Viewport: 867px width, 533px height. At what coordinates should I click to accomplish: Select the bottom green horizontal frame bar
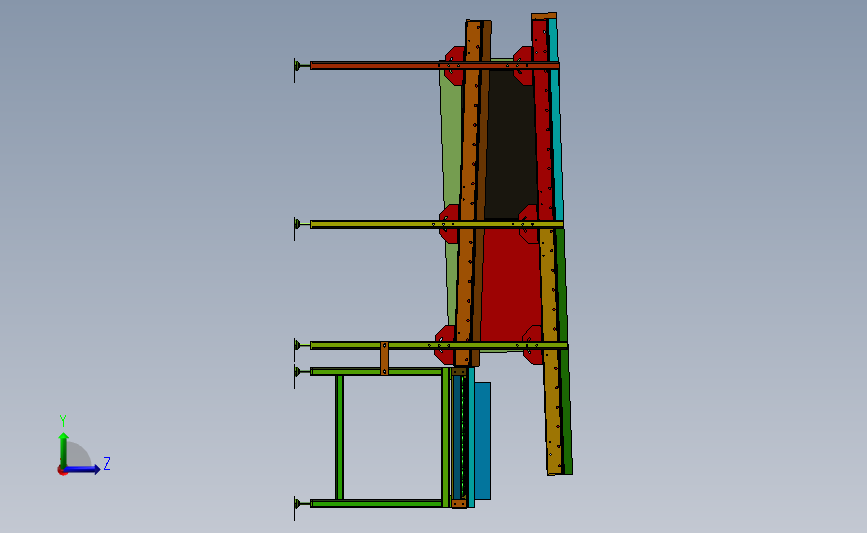(x=377, y=503)
